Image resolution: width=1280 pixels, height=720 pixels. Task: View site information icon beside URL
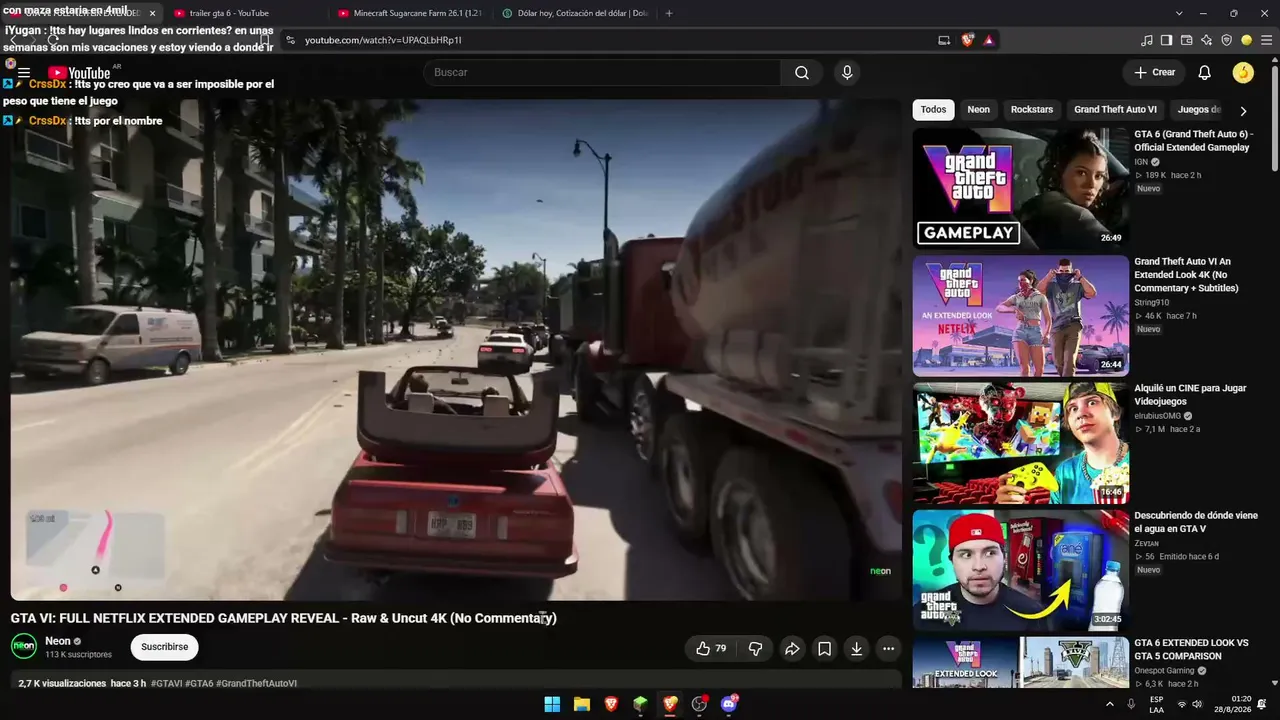tap(290, 40)
